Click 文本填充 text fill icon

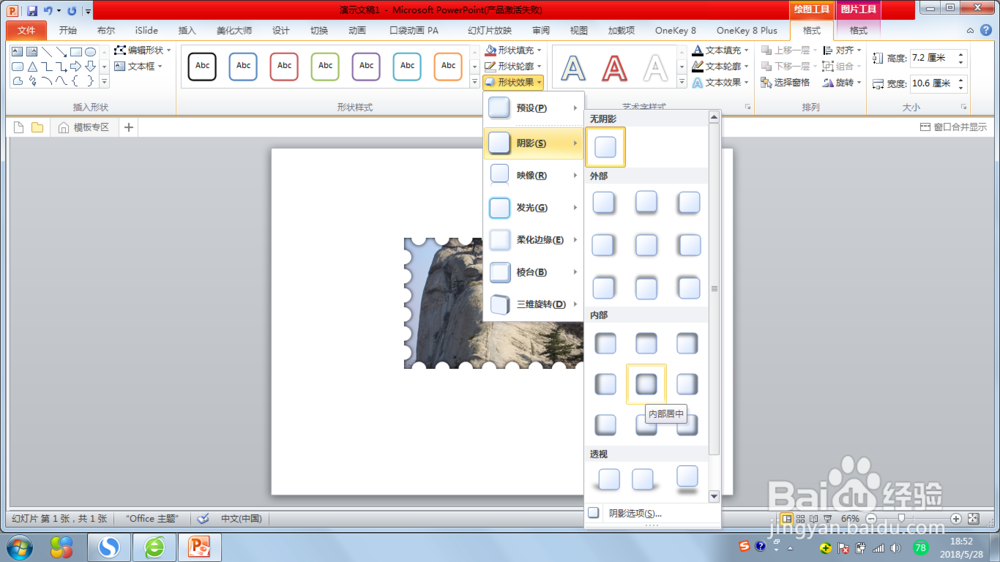point(698,50)
